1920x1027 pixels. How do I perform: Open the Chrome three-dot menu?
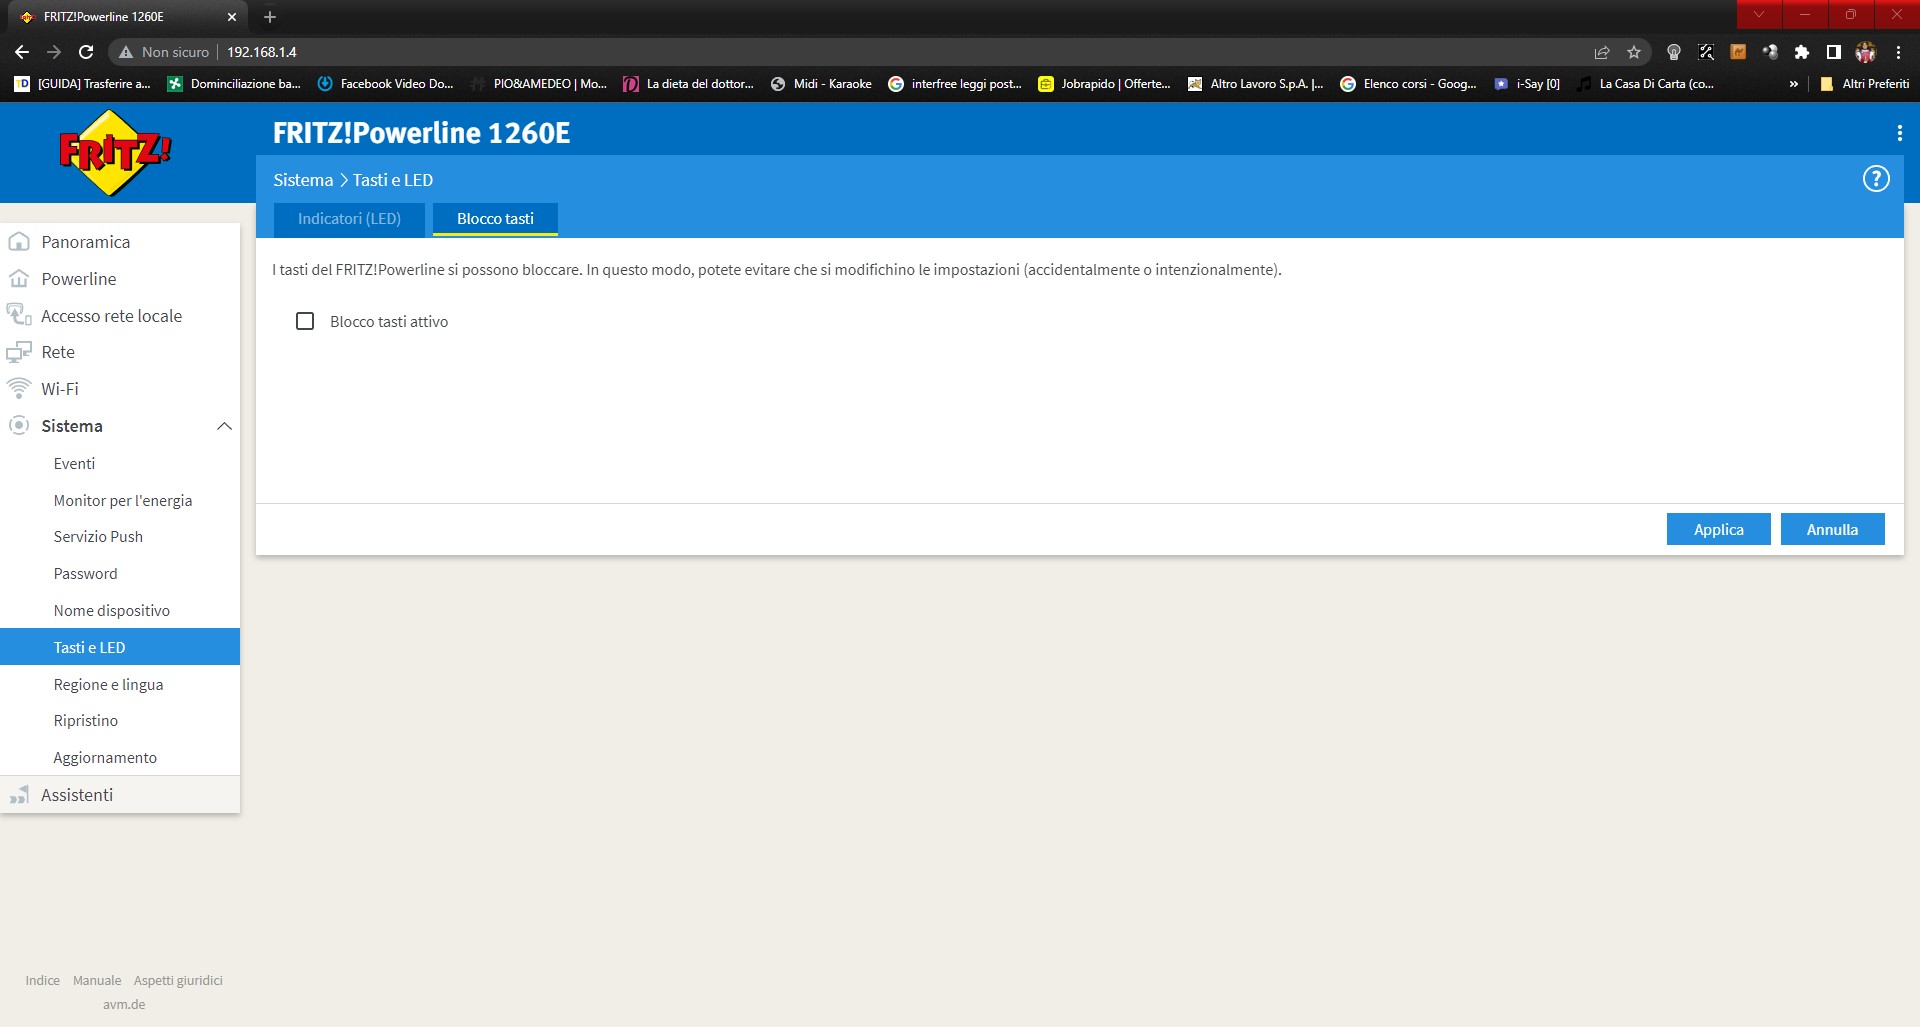point(1898,52)
